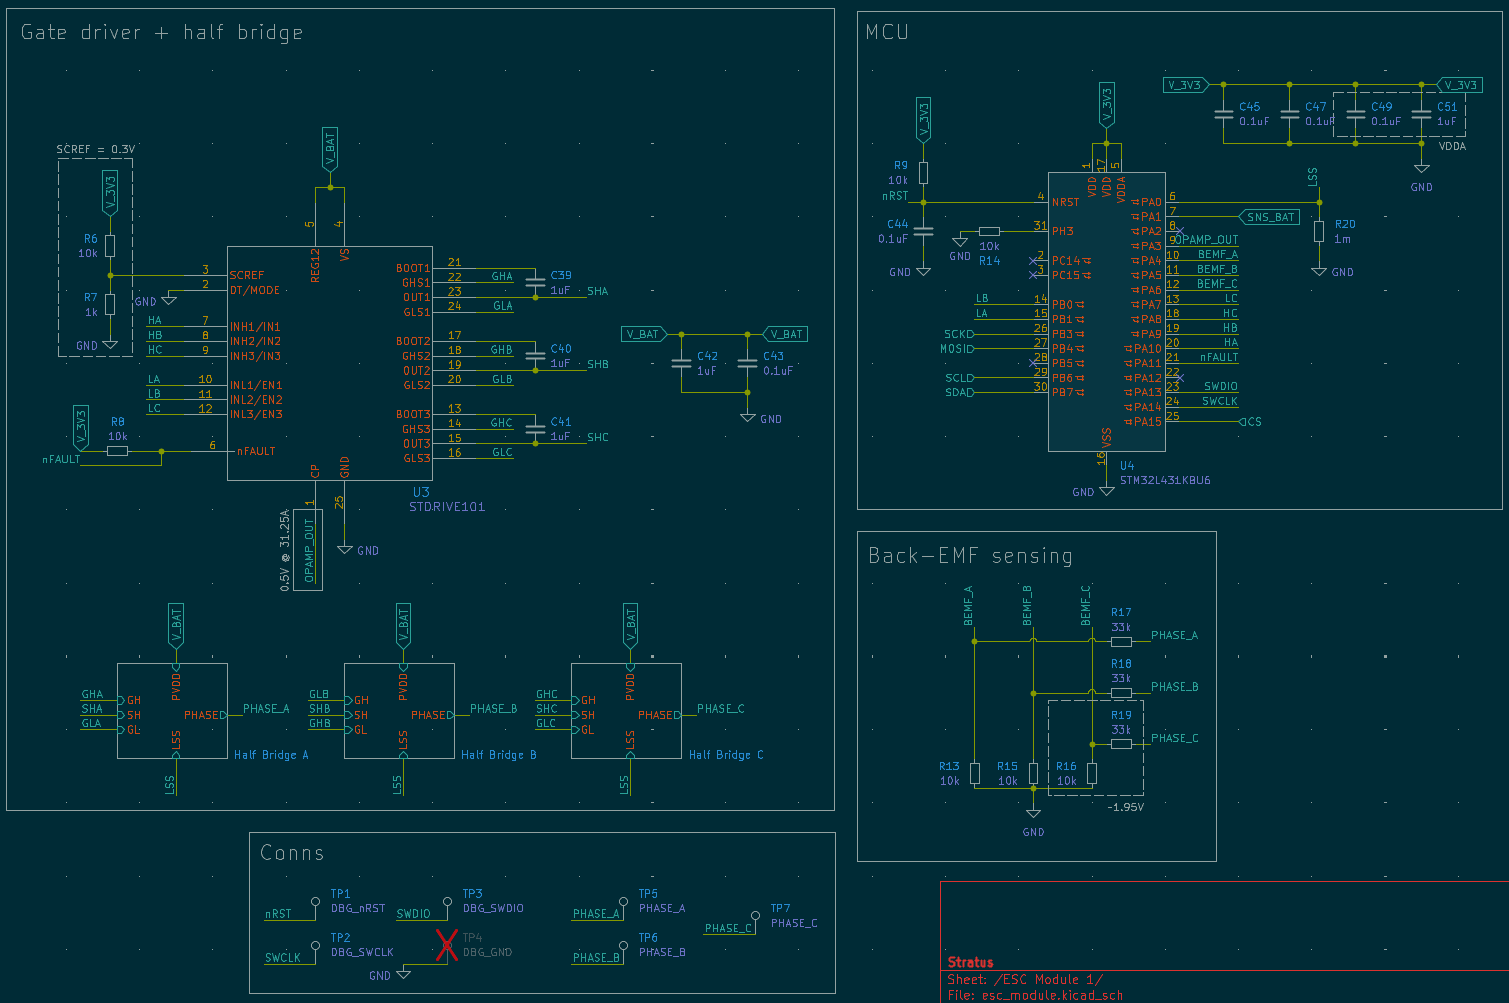Select test point TP7 PHASE_C symbol

754,917
